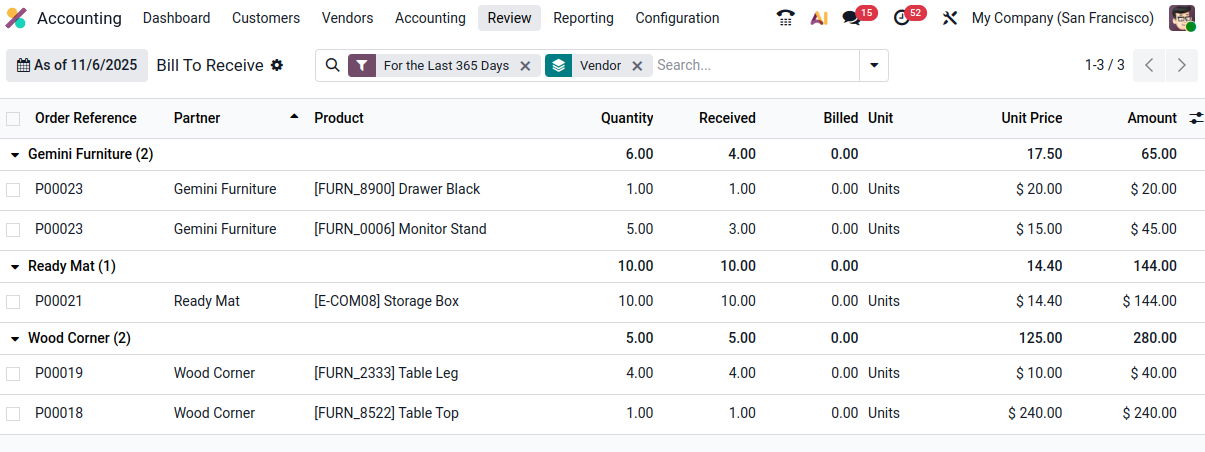This screenshot has height=452, width=1205.
Task: Open the VoIP phone icon
Action: click(786, 18)
